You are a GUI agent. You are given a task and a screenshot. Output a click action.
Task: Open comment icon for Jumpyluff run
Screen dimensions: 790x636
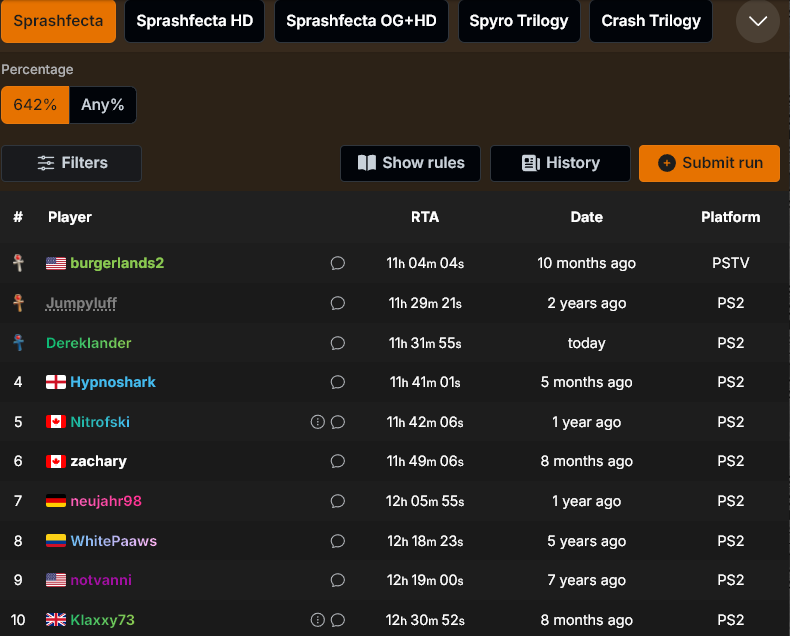click(338, 303)
